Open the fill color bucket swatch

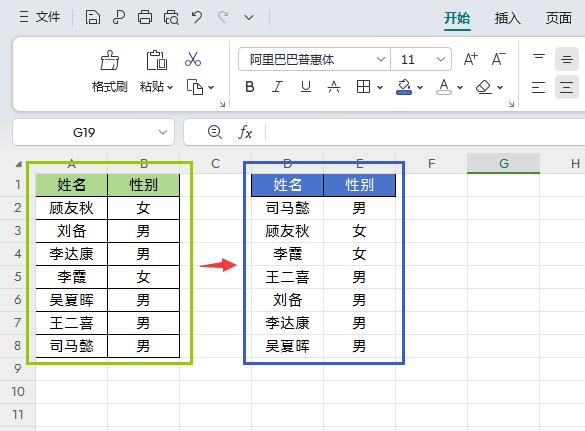[x=404, y=87]
